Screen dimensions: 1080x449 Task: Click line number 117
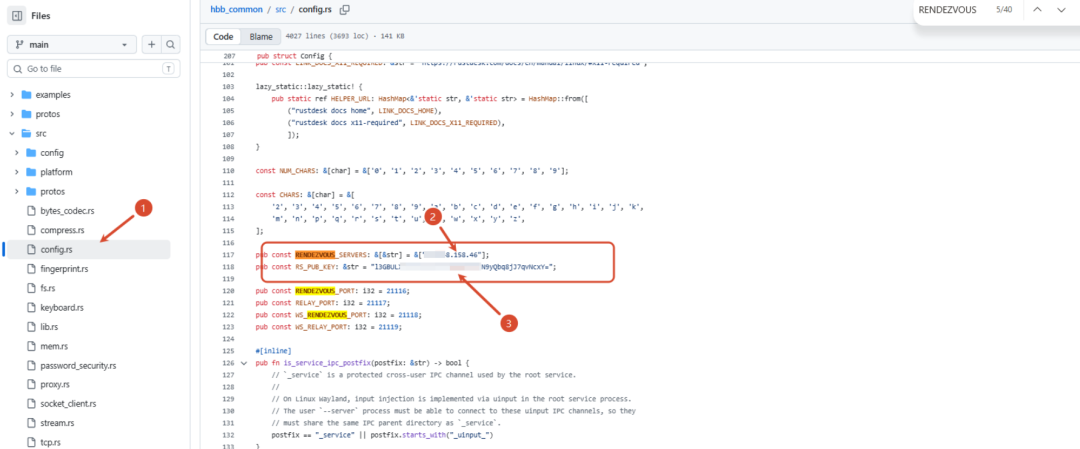pos(229,255)
